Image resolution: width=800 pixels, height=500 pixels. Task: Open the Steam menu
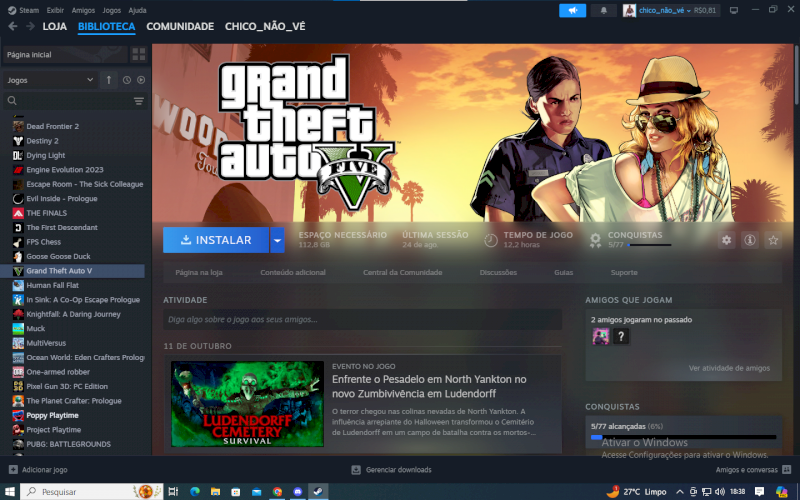pos(23,10)
